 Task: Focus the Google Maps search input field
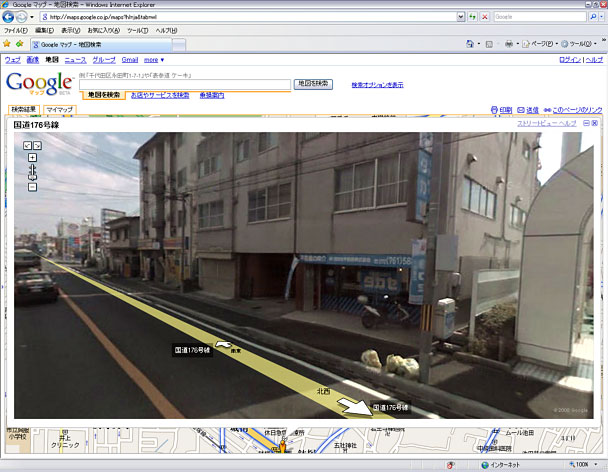(x=185, y=84)
